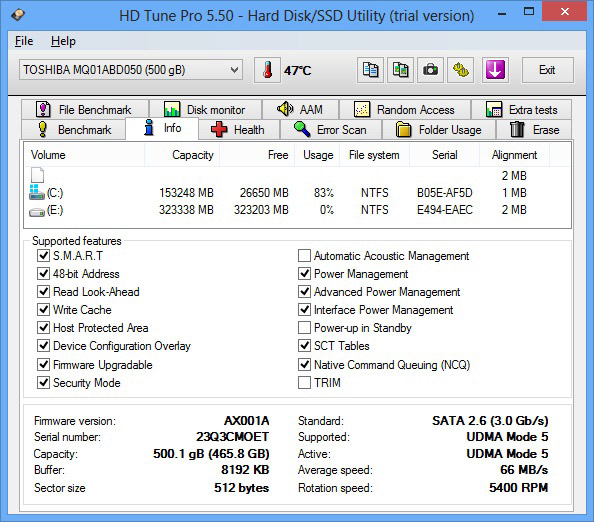Viewport: 594px width, 522px height.
Task: Toggle the Security Mode checkbox
Action: (44, 383)
